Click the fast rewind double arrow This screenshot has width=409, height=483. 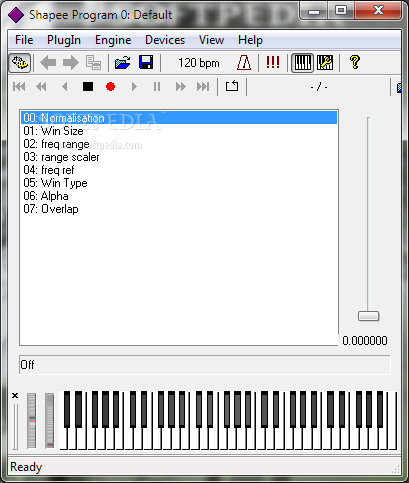coord(41,87)
